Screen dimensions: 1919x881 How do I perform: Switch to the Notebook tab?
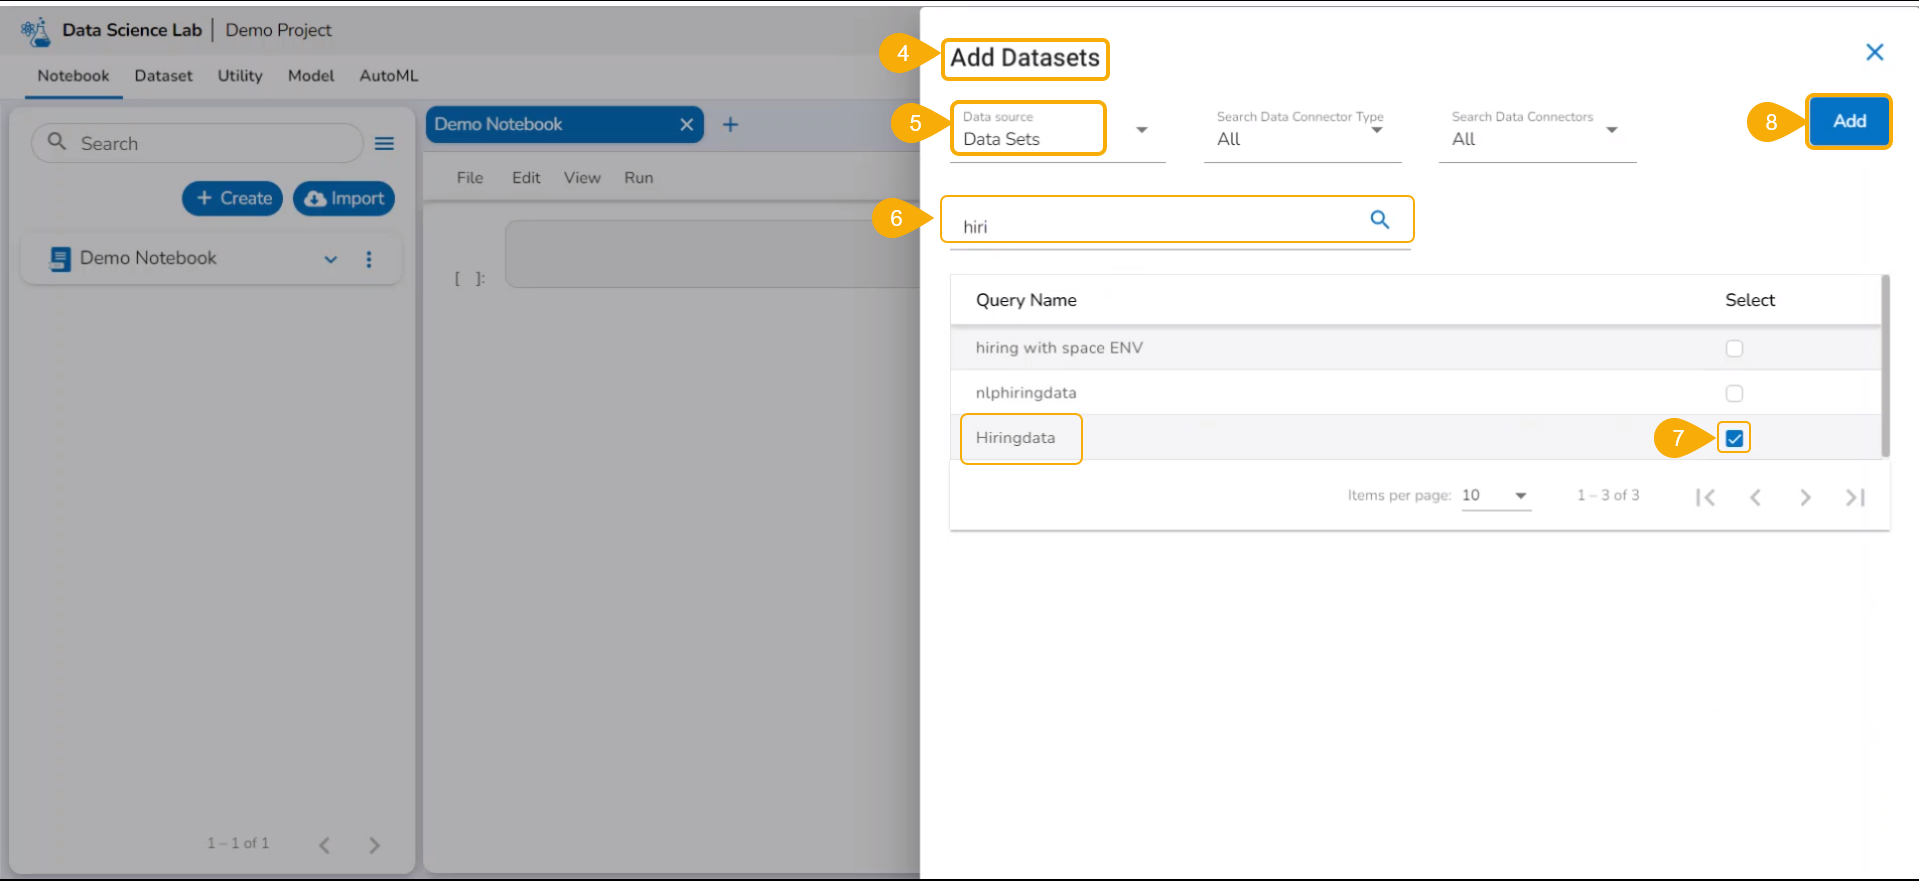tap(73, 76)
